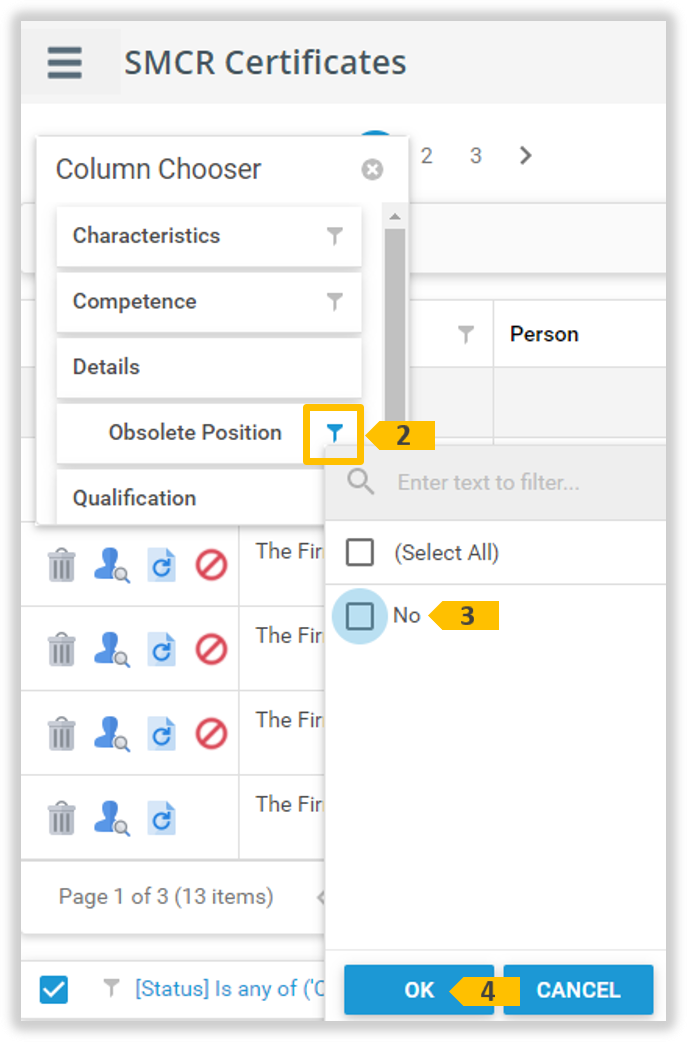Click red prohibit icon in first row
The image size is (687, 1042).
coord(211,566)
